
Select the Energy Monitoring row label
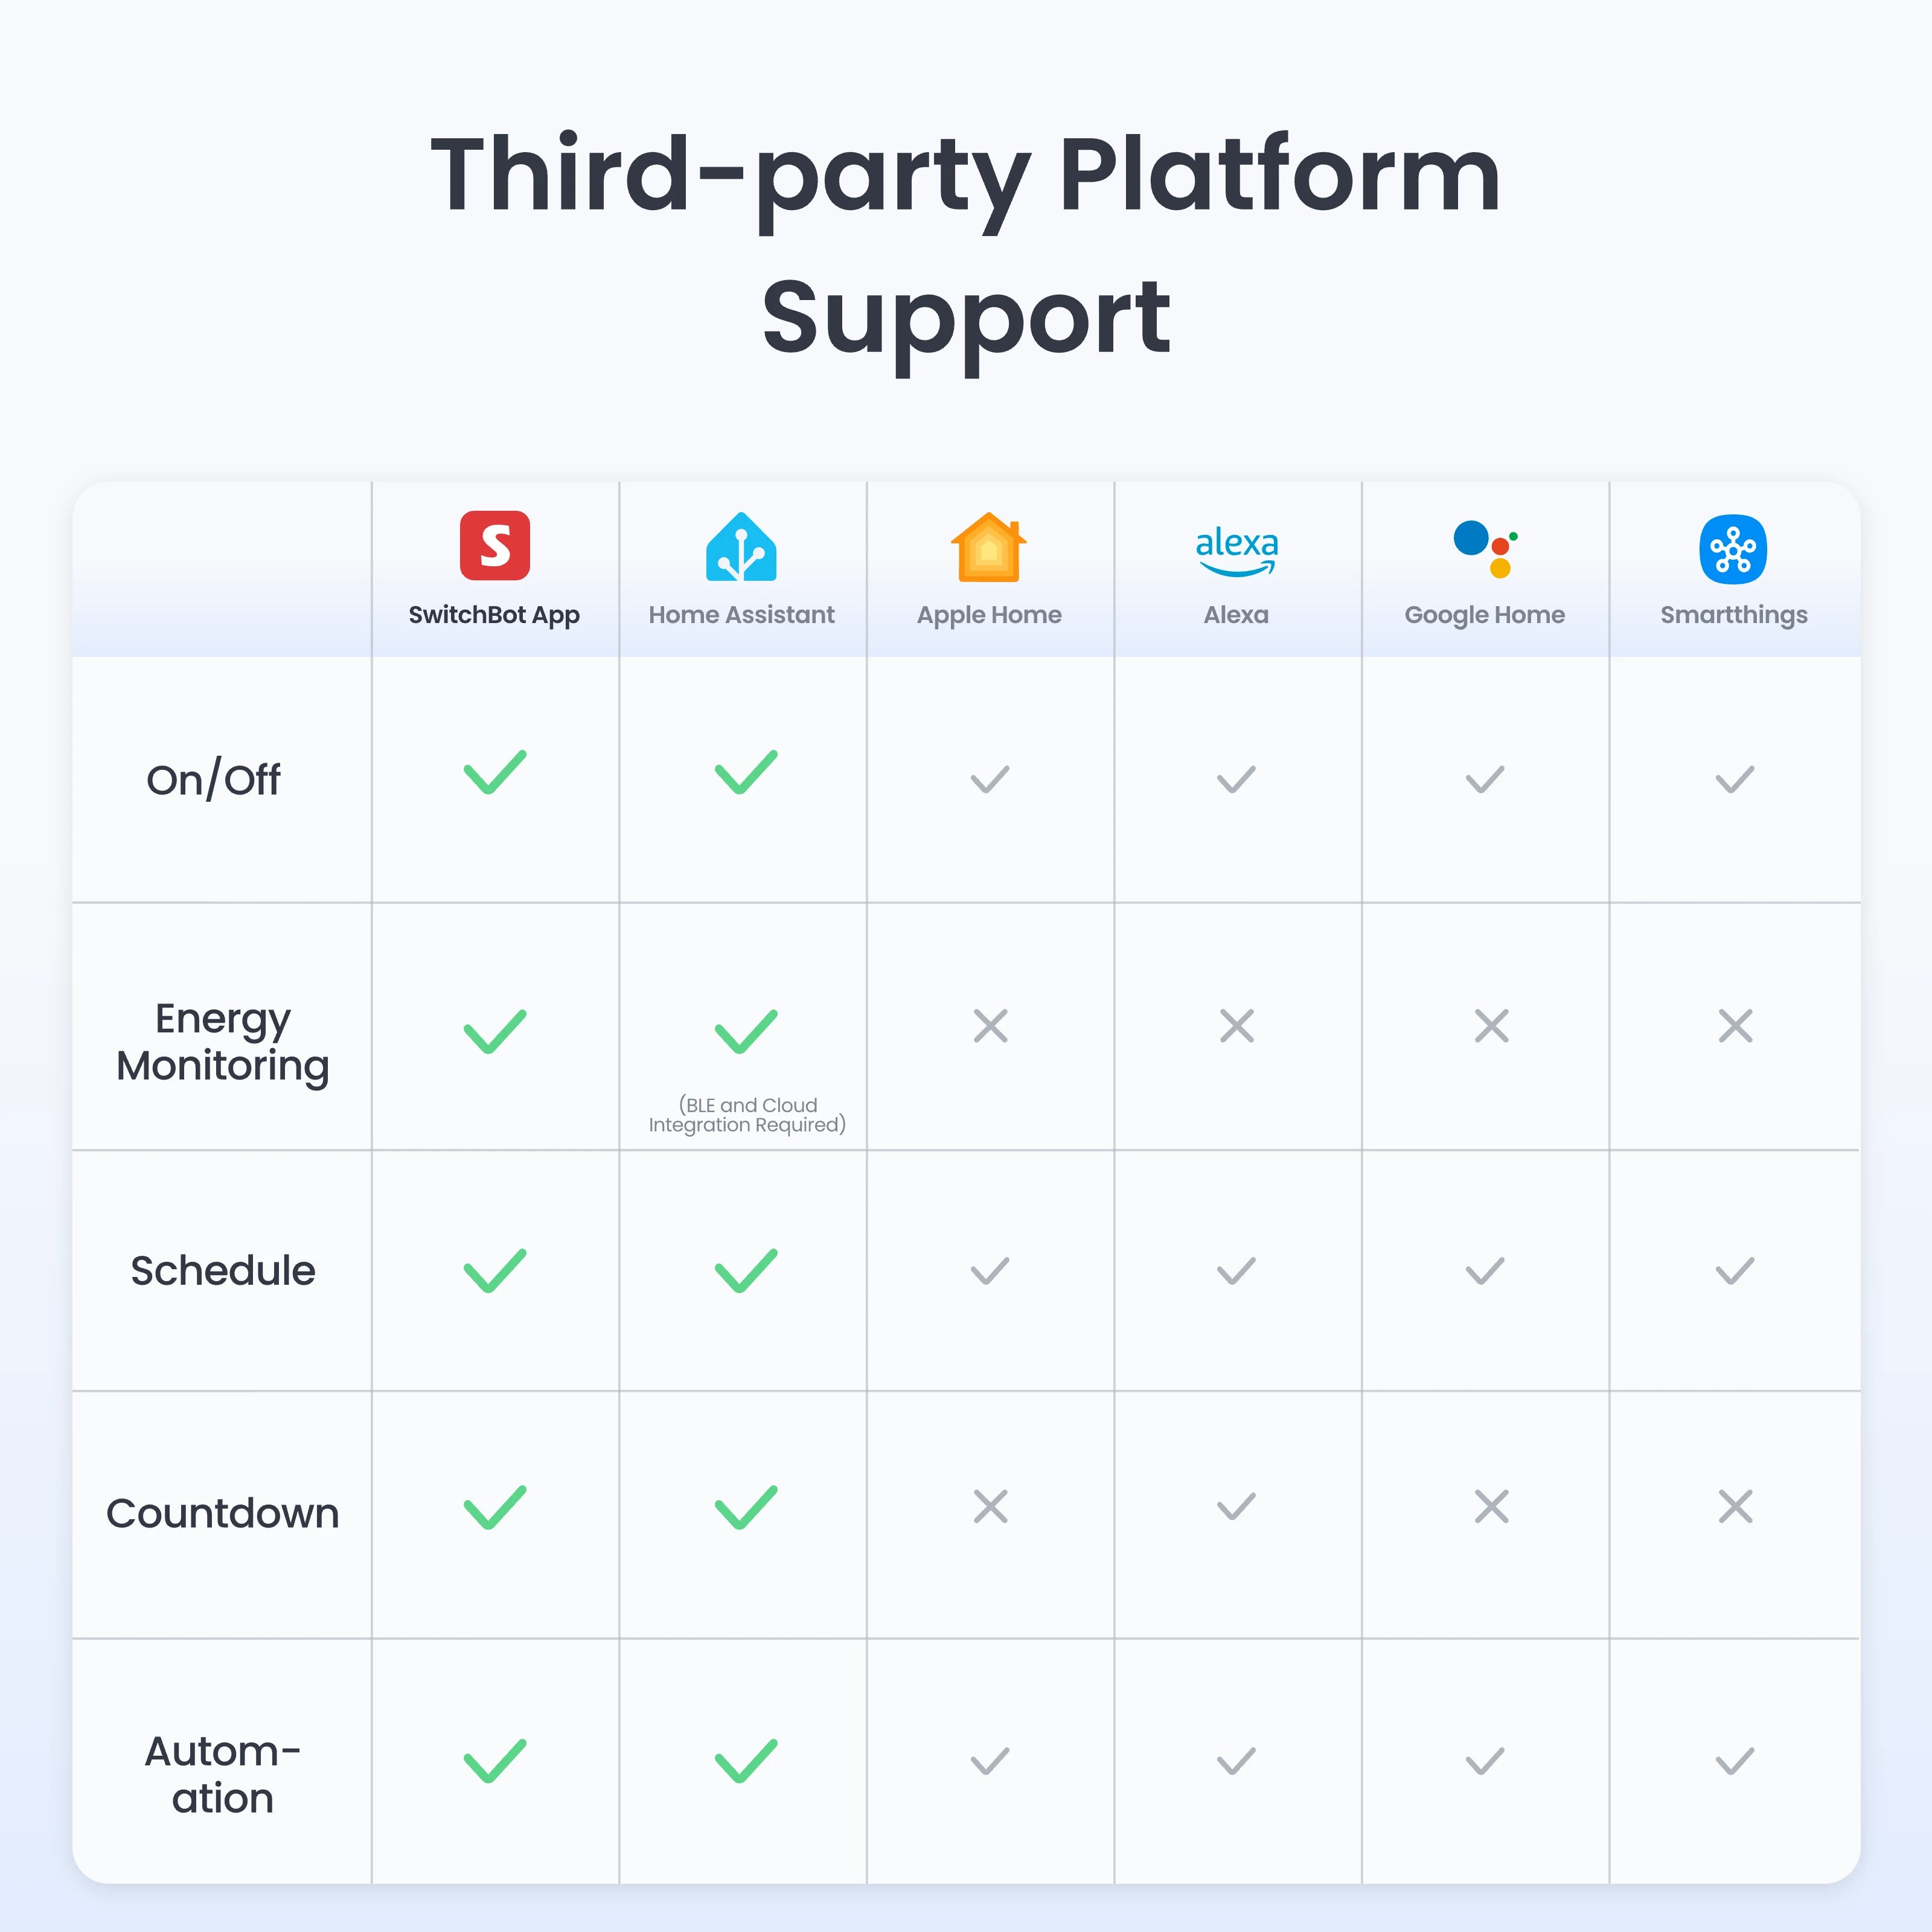pyautogui.click(x=222, y=1042)
